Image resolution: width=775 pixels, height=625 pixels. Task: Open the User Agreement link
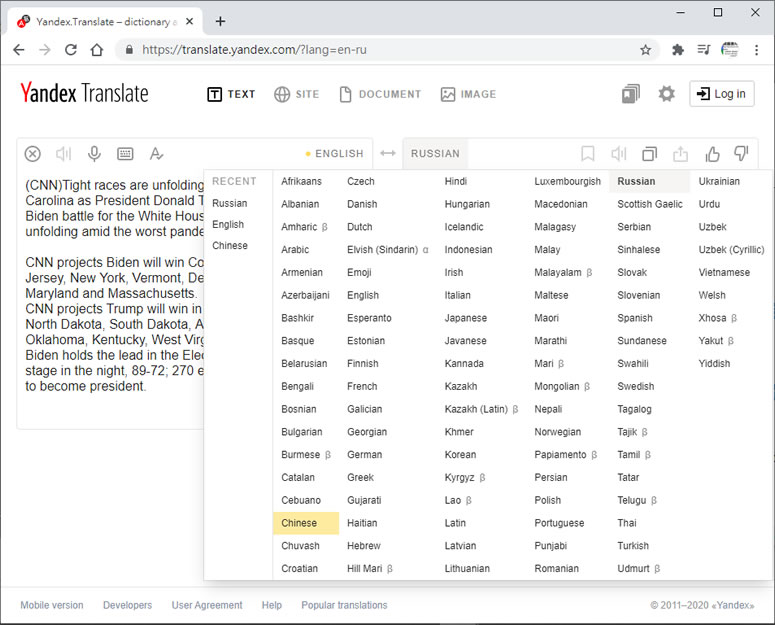click(x=207, y=605)
